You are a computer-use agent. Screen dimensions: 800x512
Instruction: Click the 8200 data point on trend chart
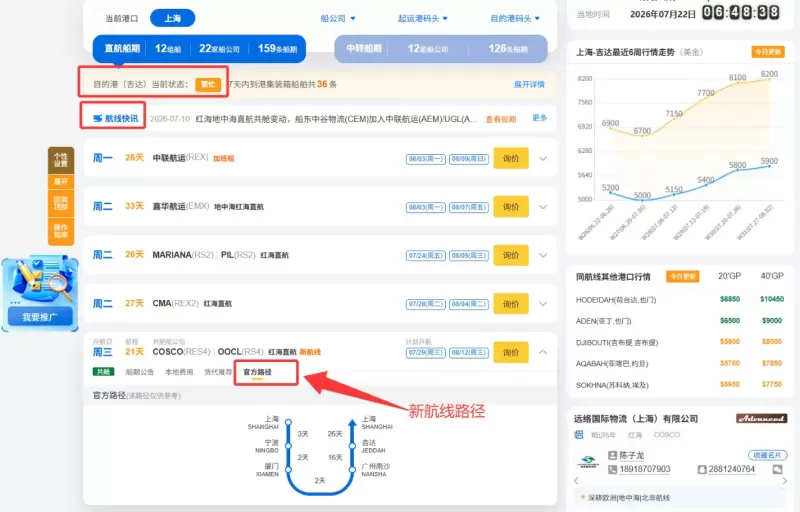coord(769,79)
